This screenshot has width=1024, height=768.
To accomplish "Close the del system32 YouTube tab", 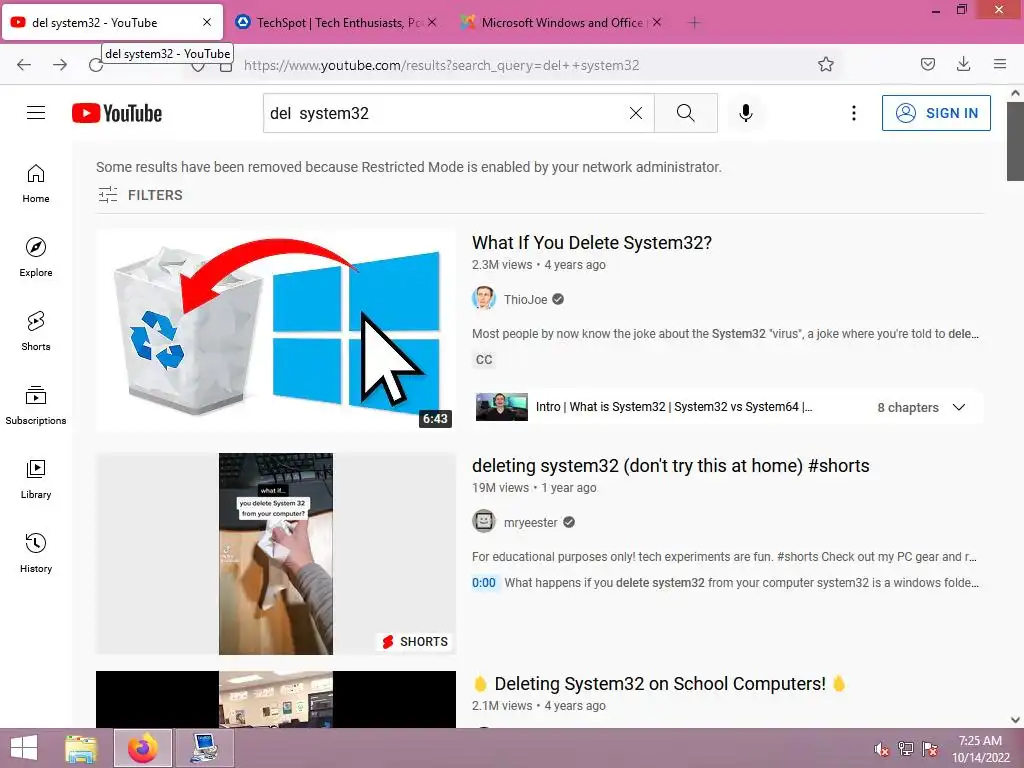I will tap(207, 22).
